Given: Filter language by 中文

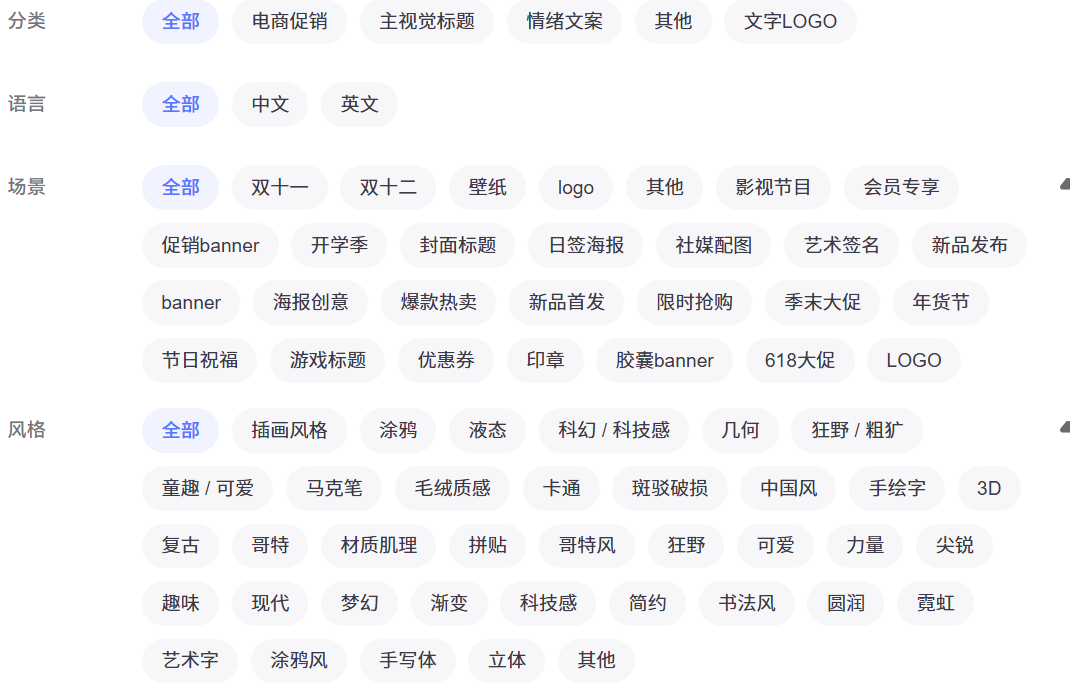Looking at the screenshot, I should [270, 104].
